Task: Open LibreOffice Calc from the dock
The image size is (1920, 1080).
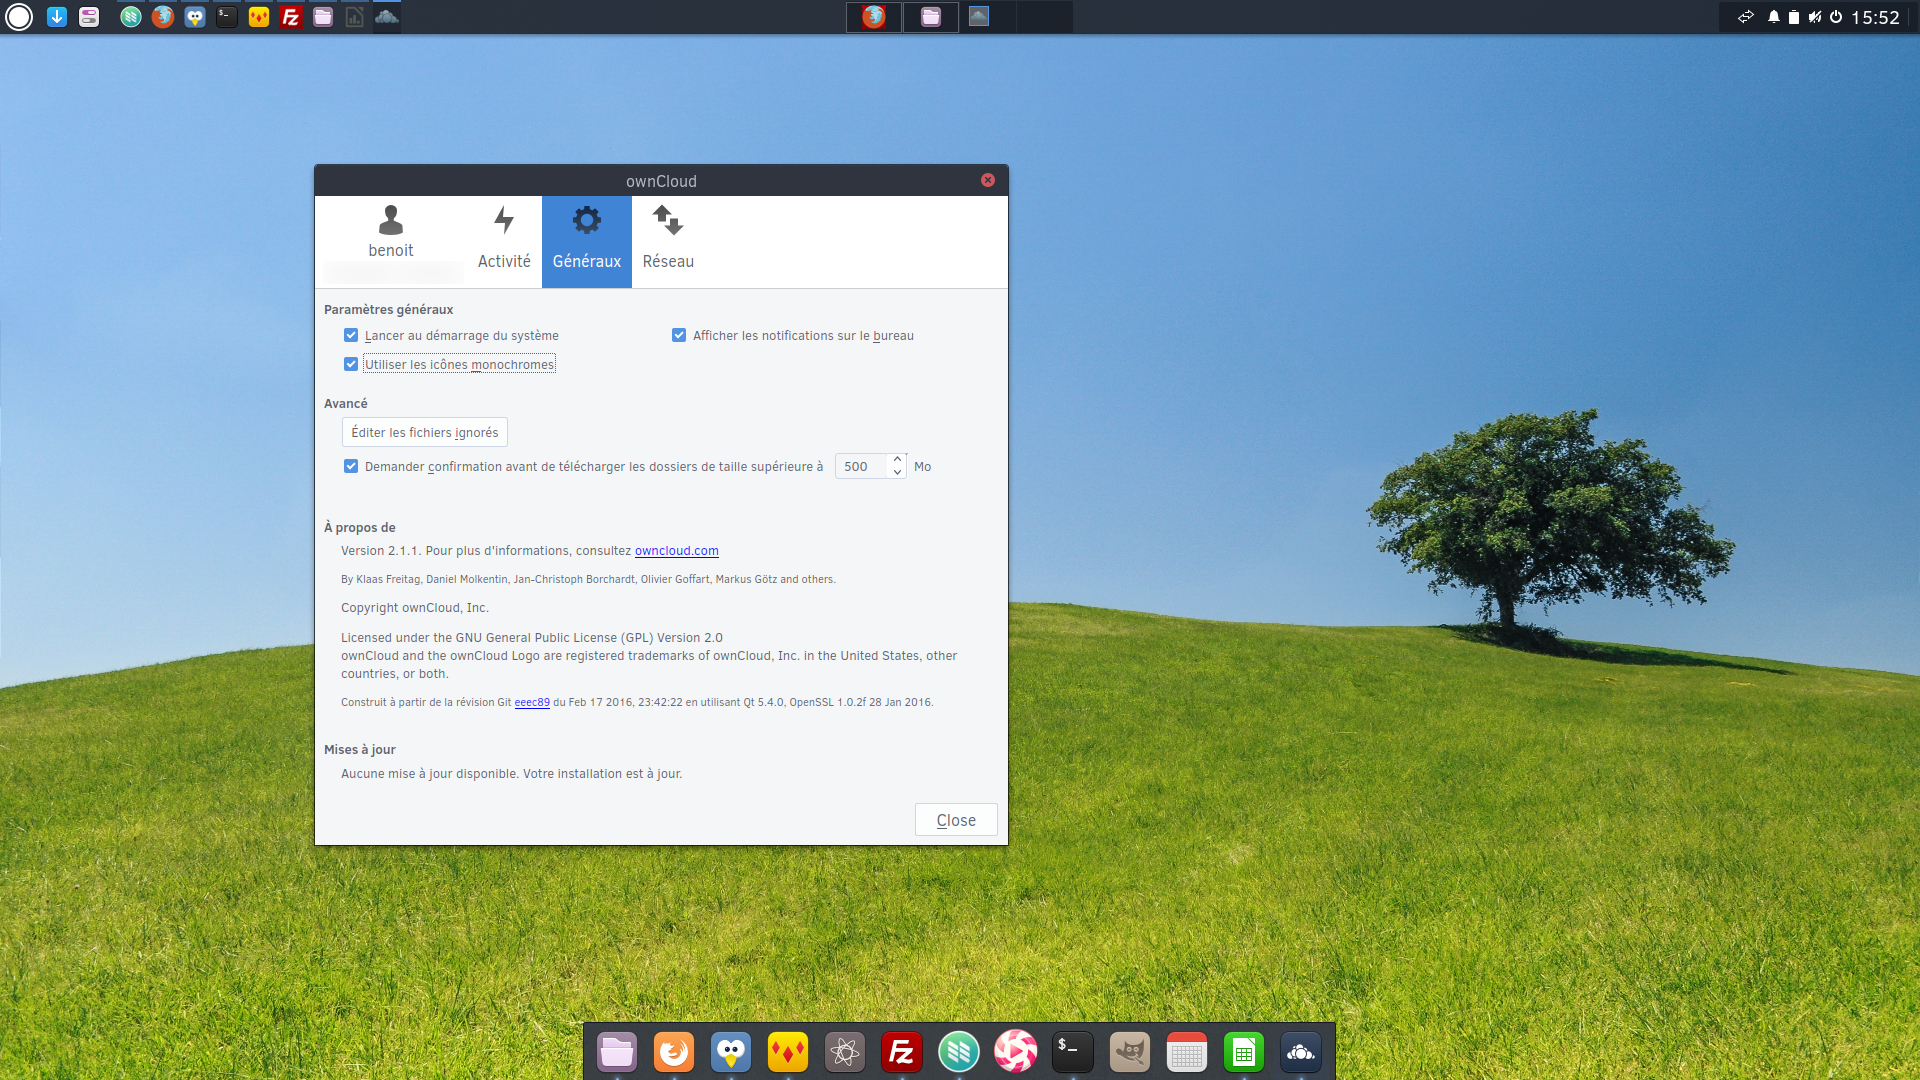Action: (x=1244, y=1052)
